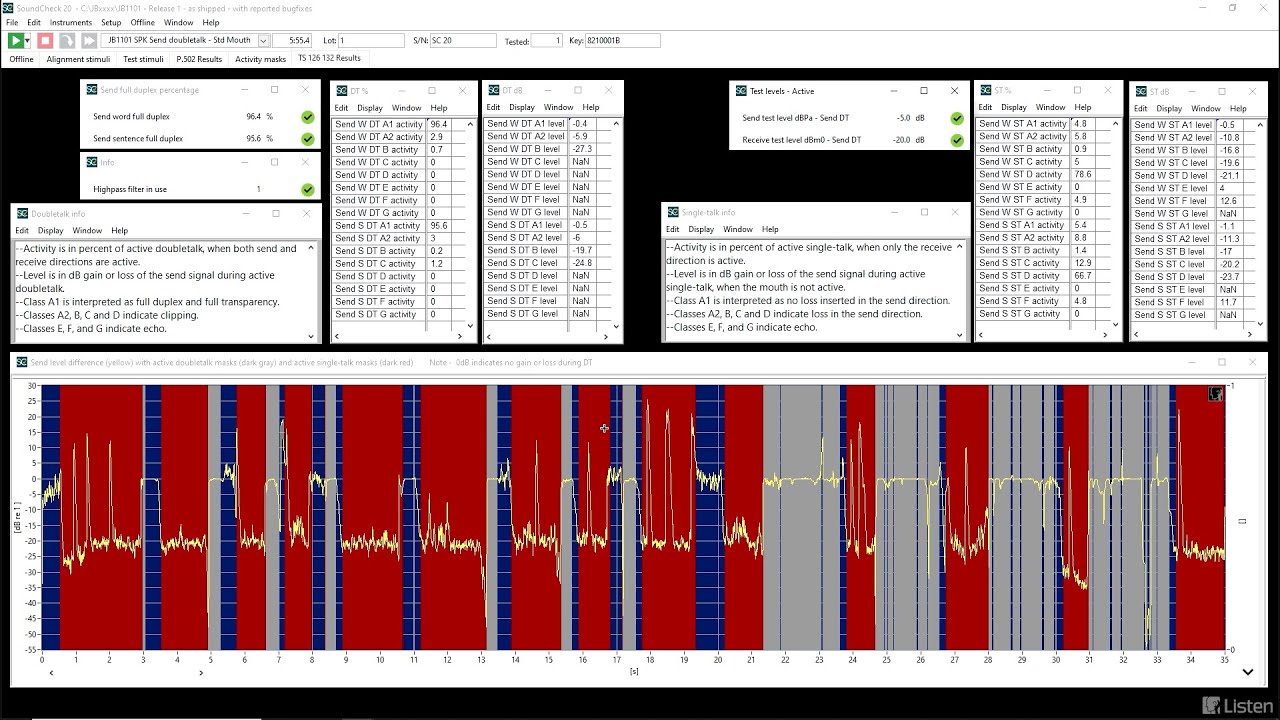The width and height of the screenshot is (1280, 720).
Task: Click the Key field showing 8210001B
Action: (623, 41)
